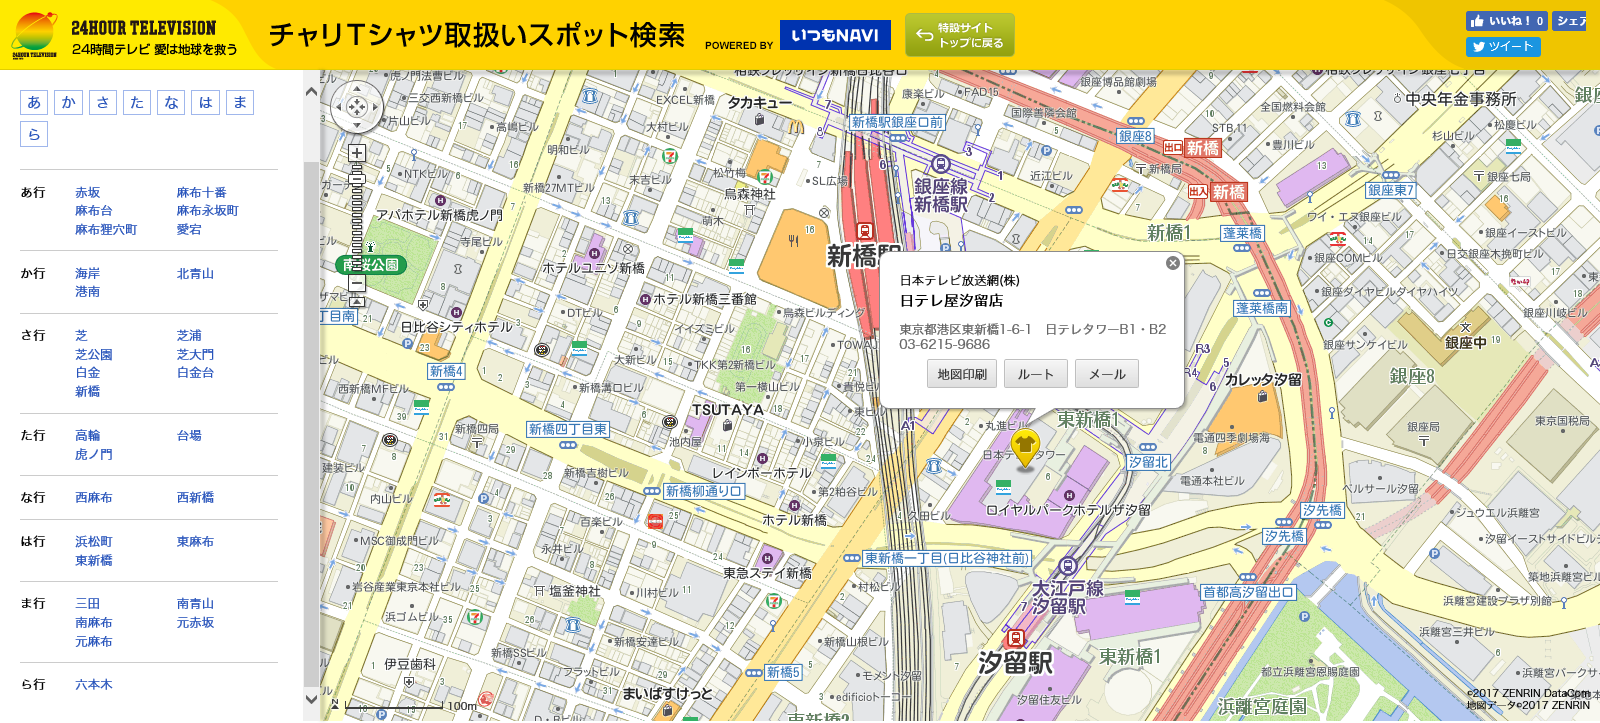The width and height of the screenshot is (1600, 723).
Task: Click the いつもNAVI logo
Action: point(835,35)
